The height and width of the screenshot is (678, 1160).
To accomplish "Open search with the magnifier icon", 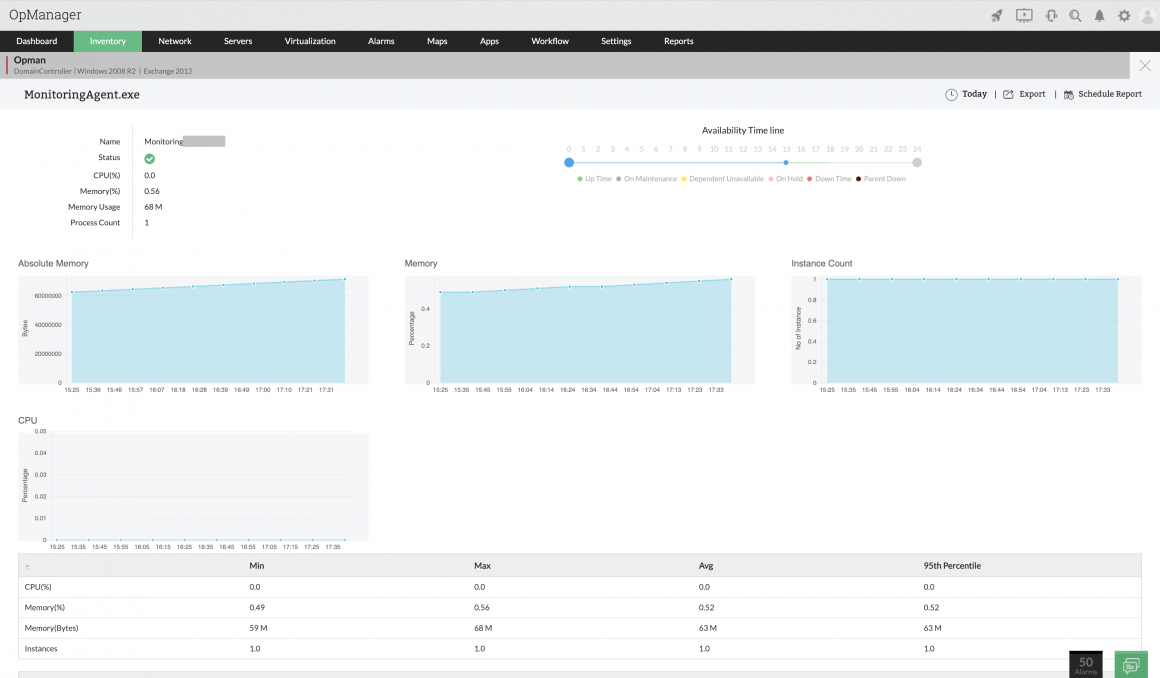I will [1075, 15].
